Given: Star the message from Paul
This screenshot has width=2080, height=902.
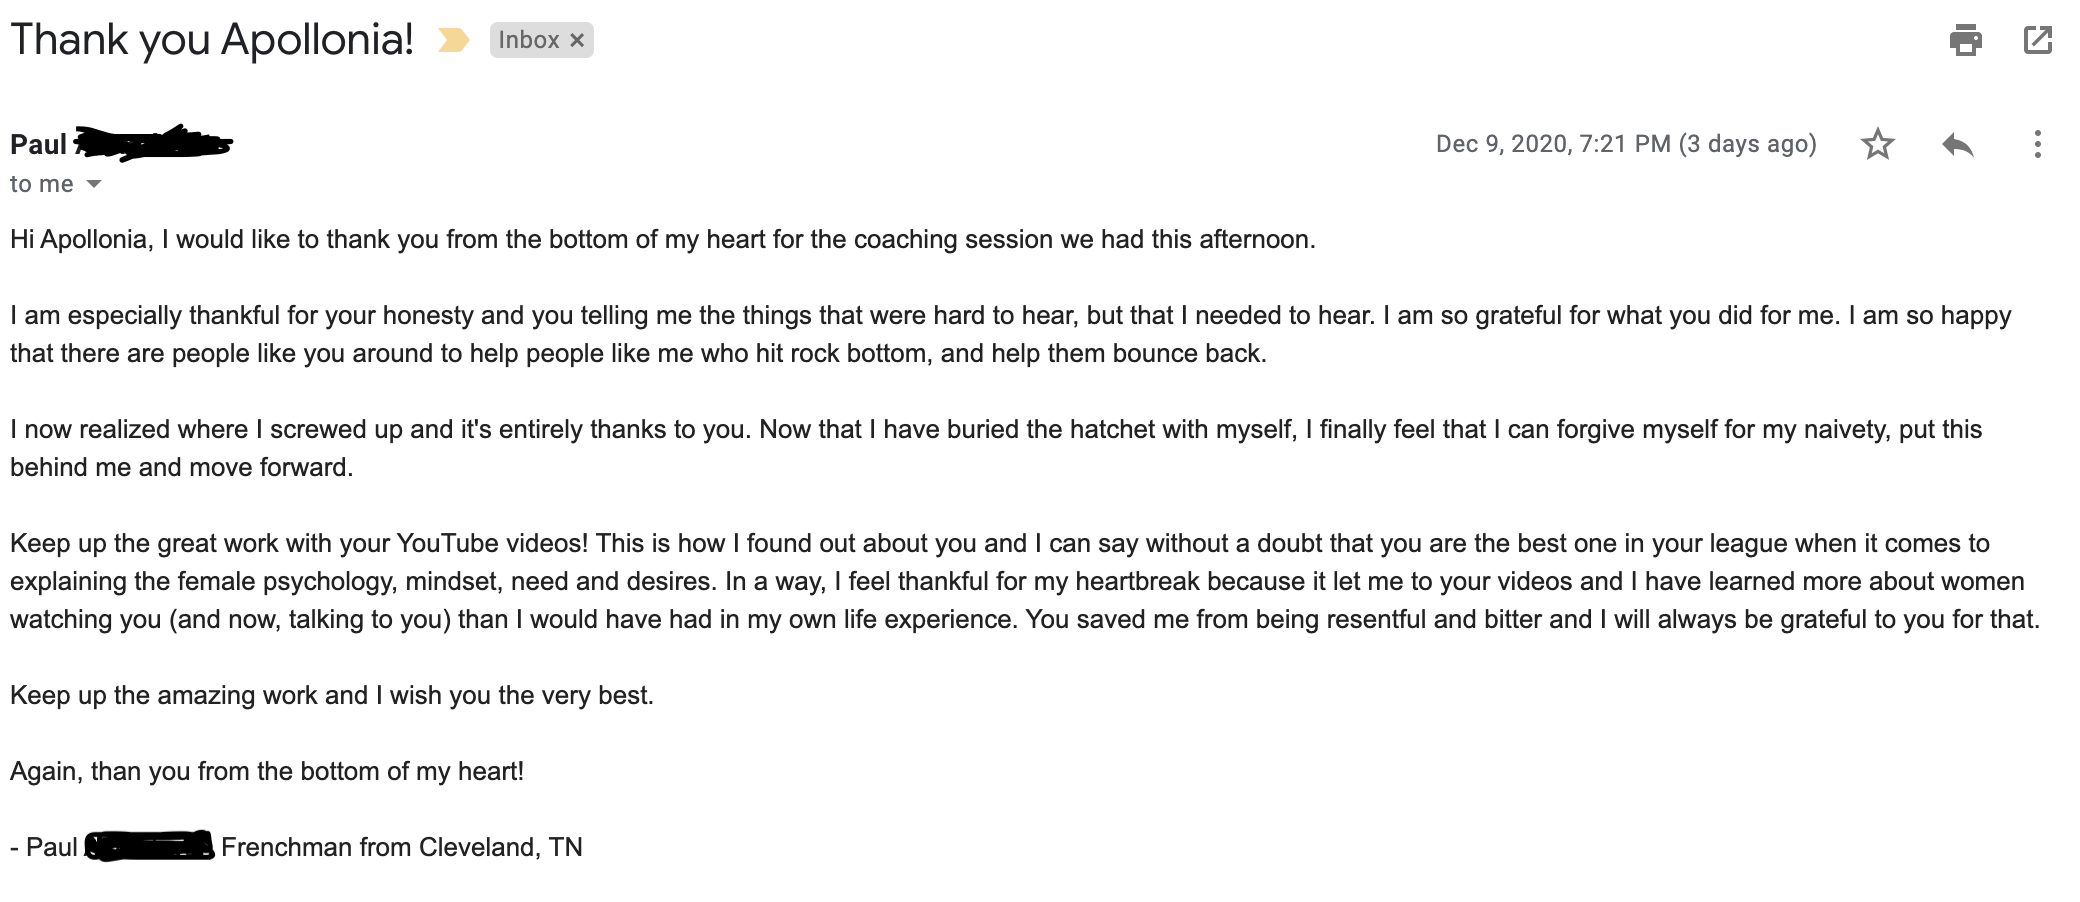Looking at the screenshot, I should (1877, 144).
